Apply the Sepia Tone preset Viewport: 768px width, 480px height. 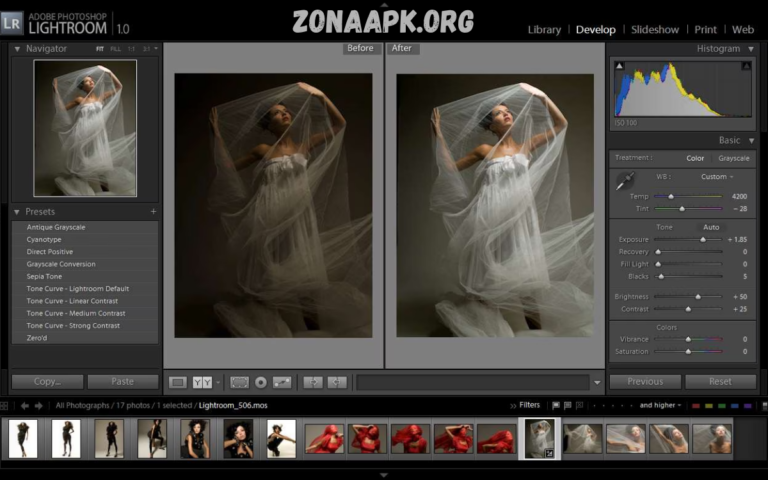pos(85,276)
